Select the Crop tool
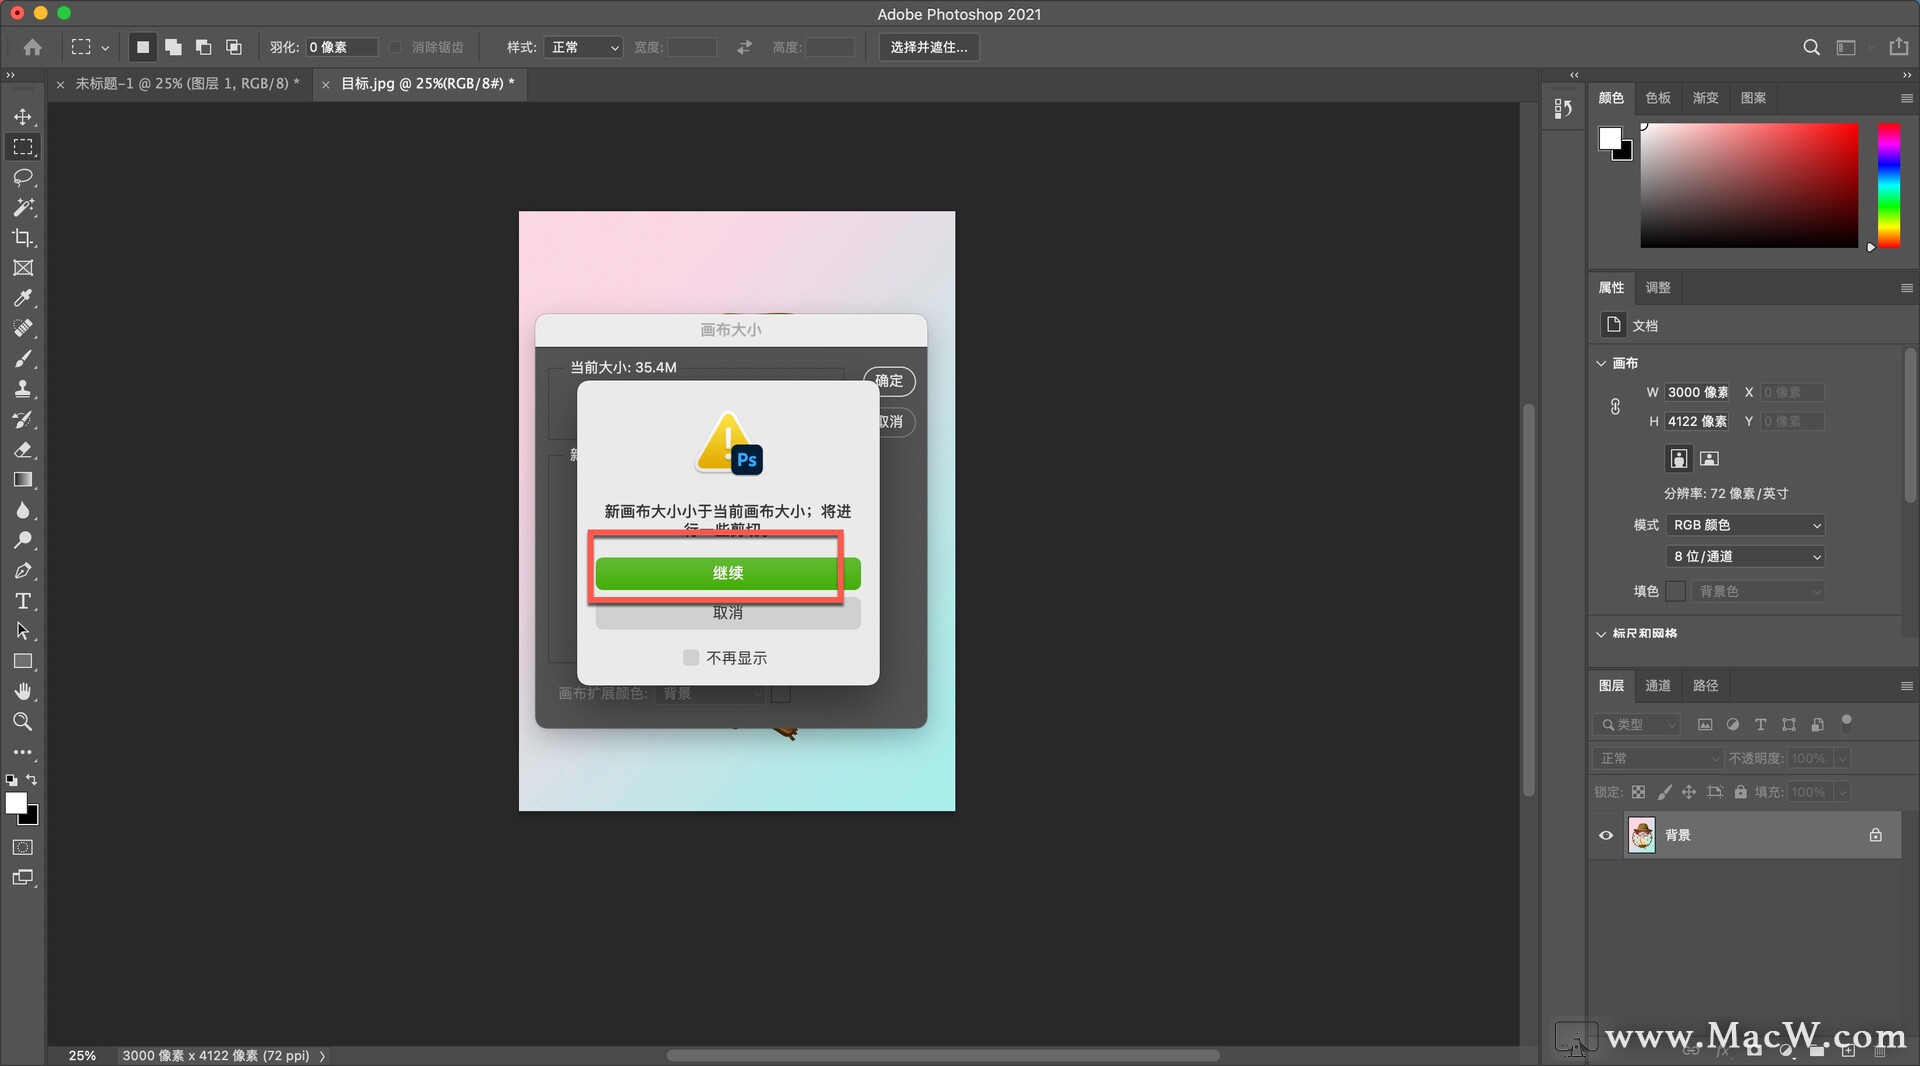1920x1066 pixels. coord(23,238)
